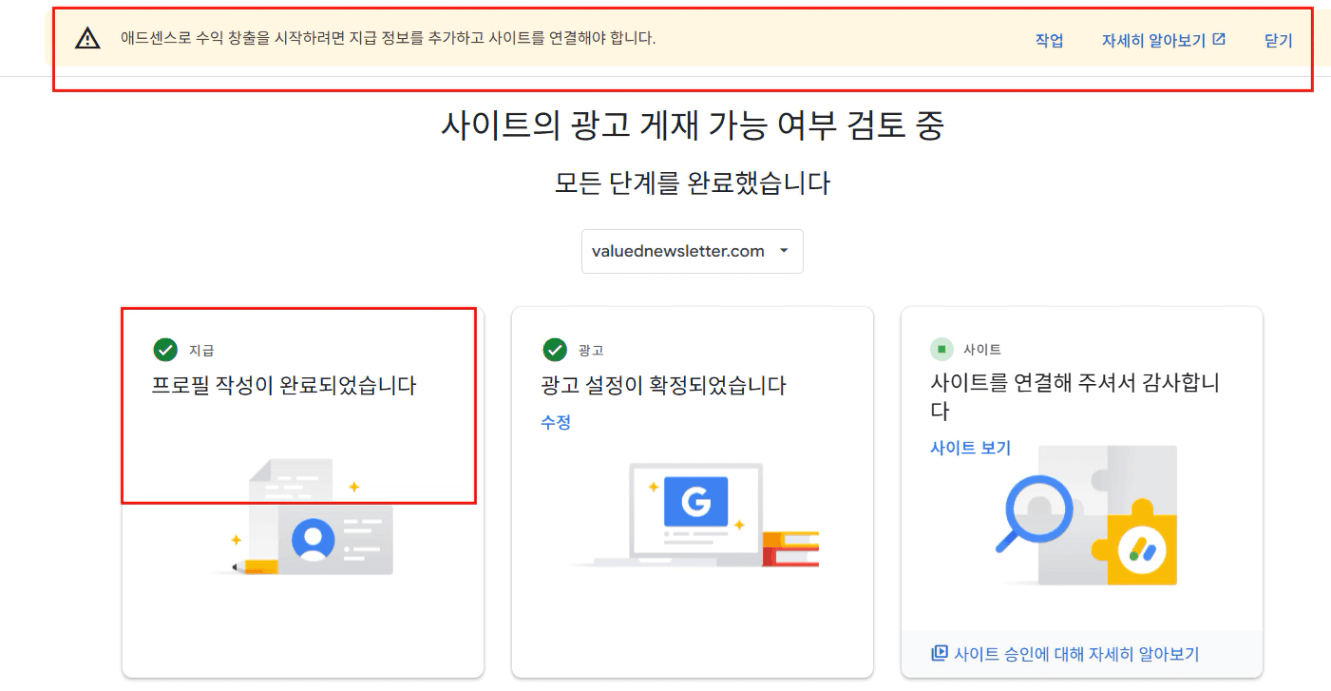The image size is (1331, 691).
Task: Open 사이트 승인에 대해 자세히 알아보기 link
Action: pos(1076,654)
